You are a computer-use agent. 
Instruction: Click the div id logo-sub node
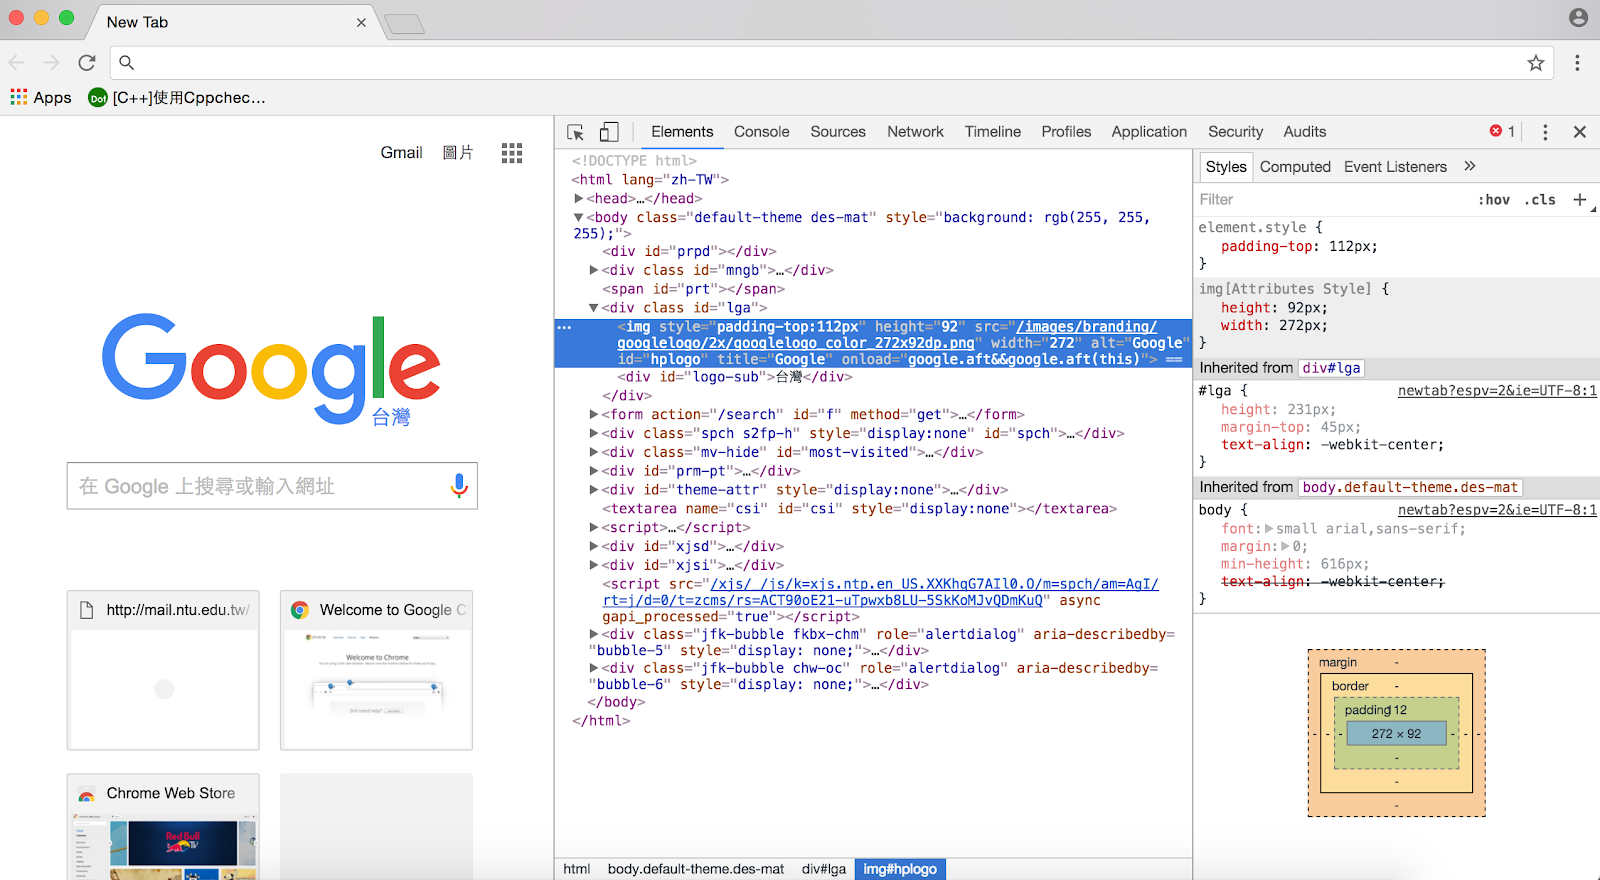pyautogui.click(x=735, y=377)
